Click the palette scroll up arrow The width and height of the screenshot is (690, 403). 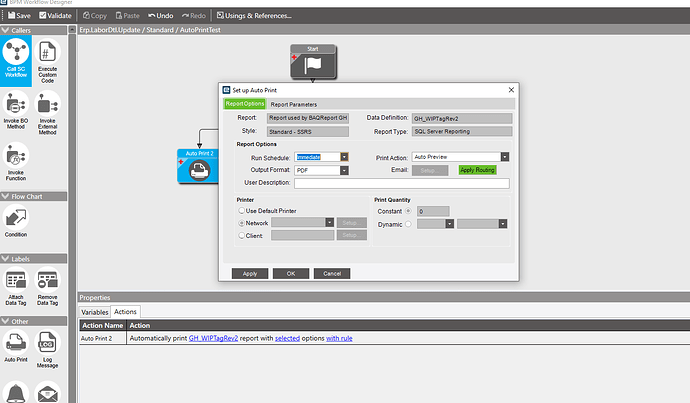click(72, 29)
